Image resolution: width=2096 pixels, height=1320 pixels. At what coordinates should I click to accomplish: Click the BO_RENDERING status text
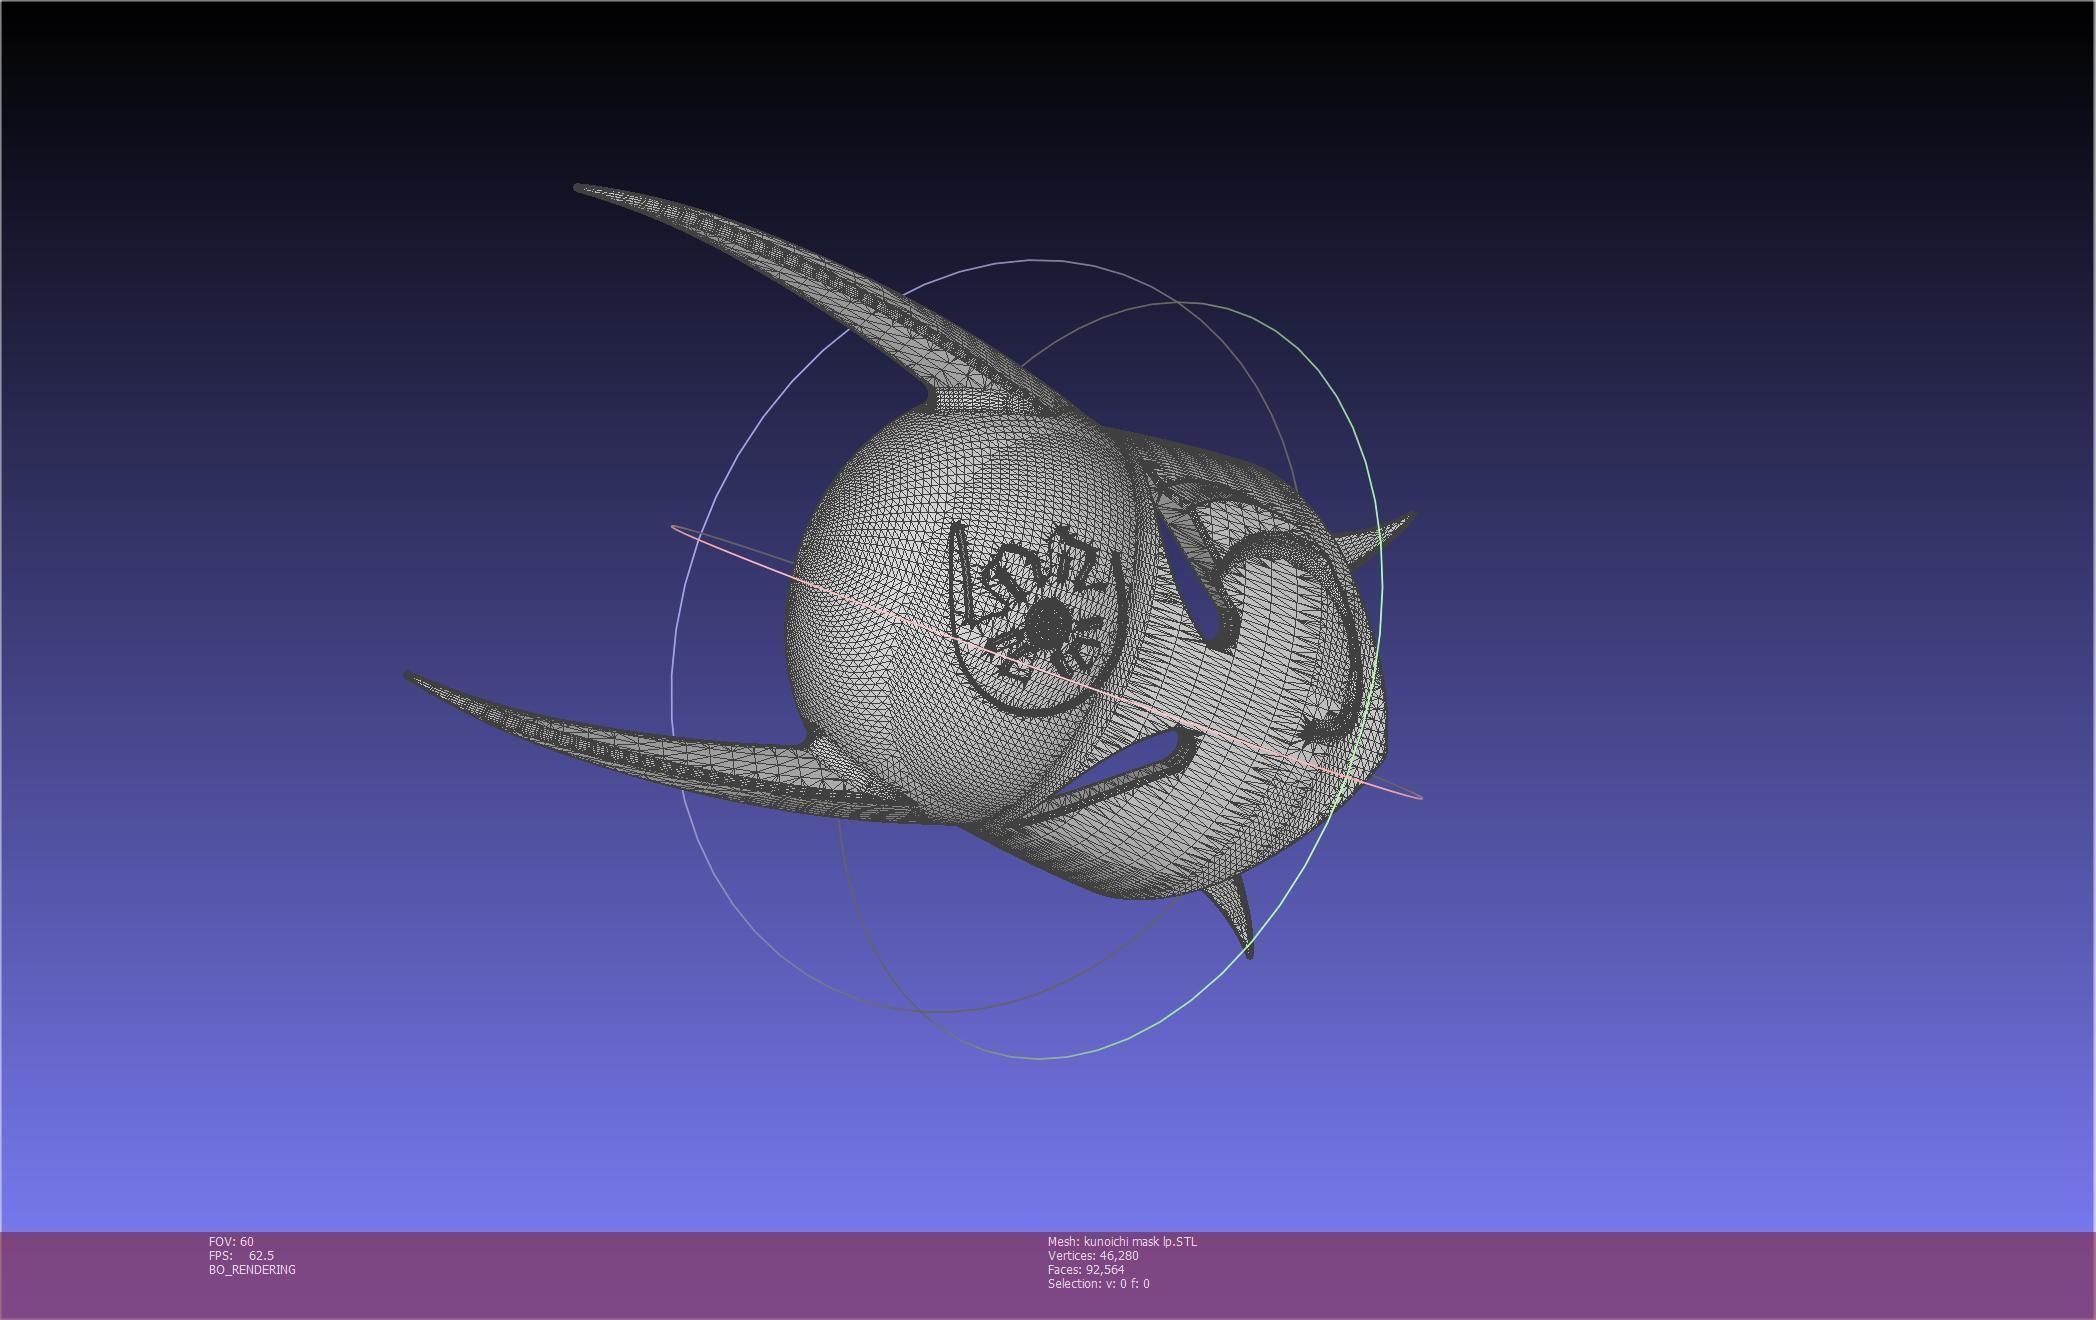tap(252, 1269)
